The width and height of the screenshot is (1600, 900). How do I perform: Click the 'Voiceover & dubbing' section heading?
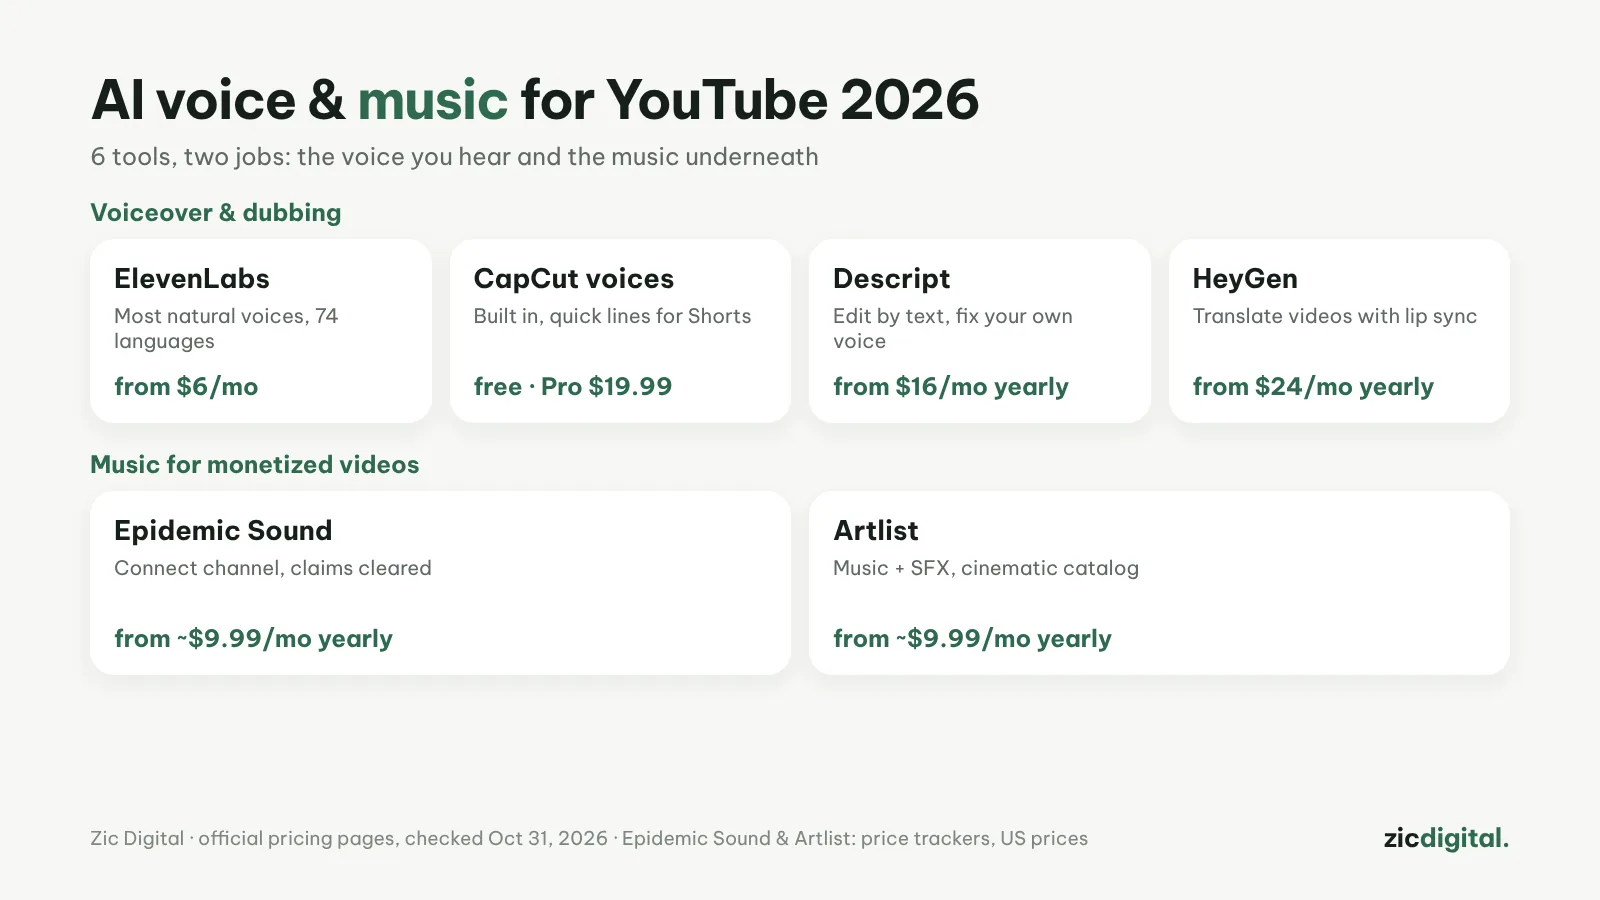216,212
